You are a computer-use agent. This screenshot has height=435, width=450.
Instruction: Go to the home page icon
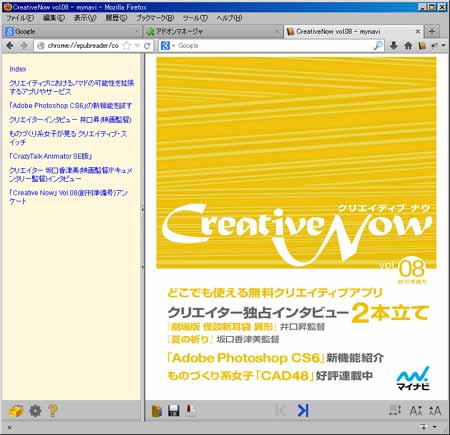pyautogui.click(x=408, y=45)
